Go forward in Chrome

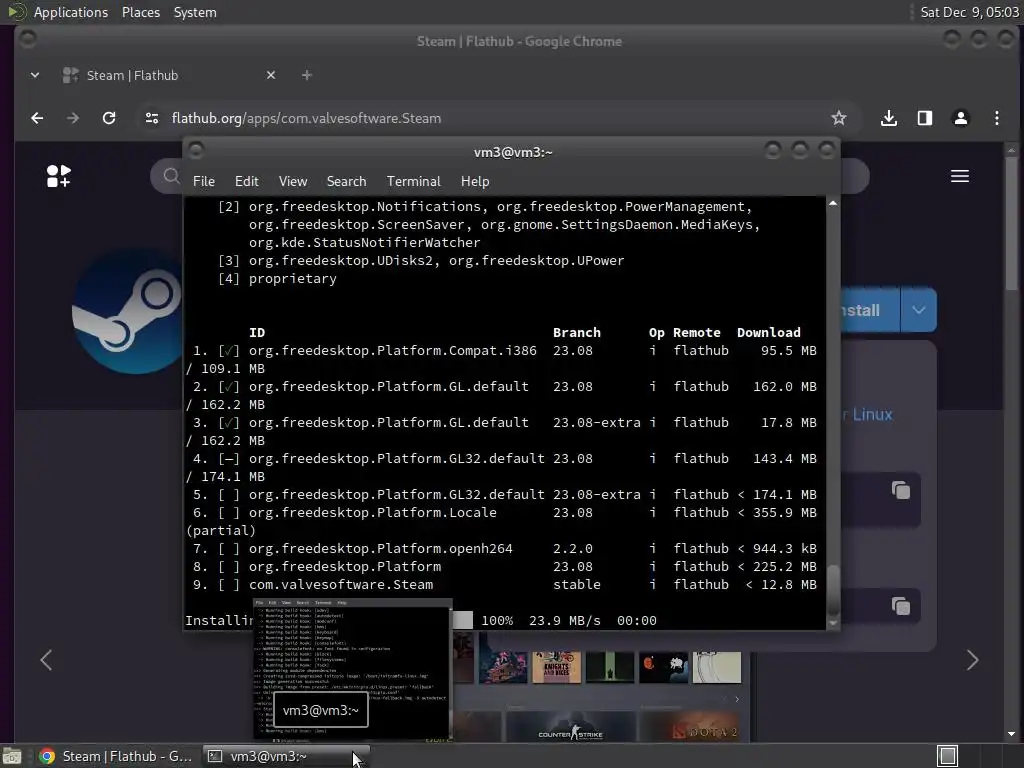pyautogui.click(x=72, y=118)
